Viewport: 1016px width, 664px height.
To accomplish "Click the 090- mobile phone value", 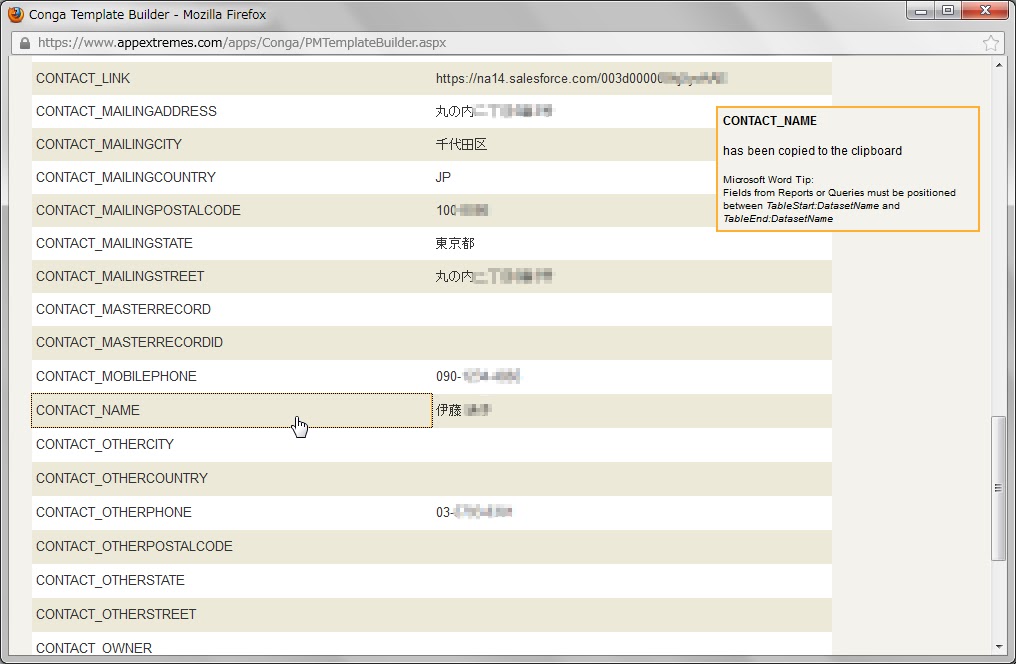I will (x=478, y=376).
